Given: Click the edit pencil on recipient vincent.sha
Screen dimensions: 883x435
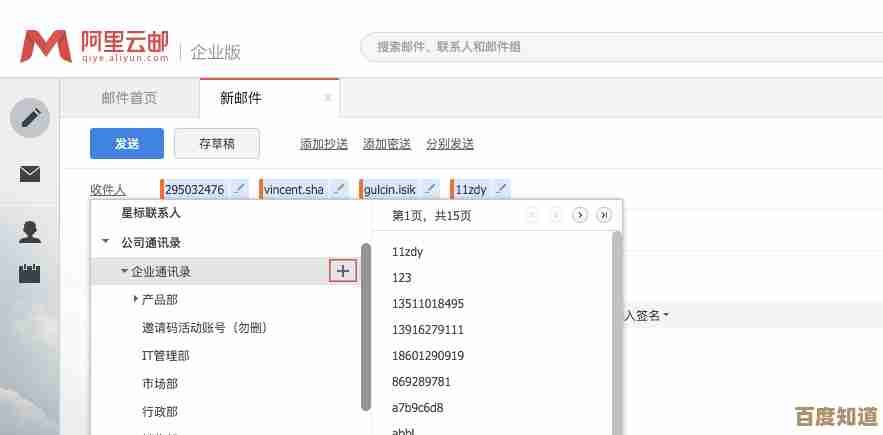Looking at the screenshot, I should click(339, 188).
